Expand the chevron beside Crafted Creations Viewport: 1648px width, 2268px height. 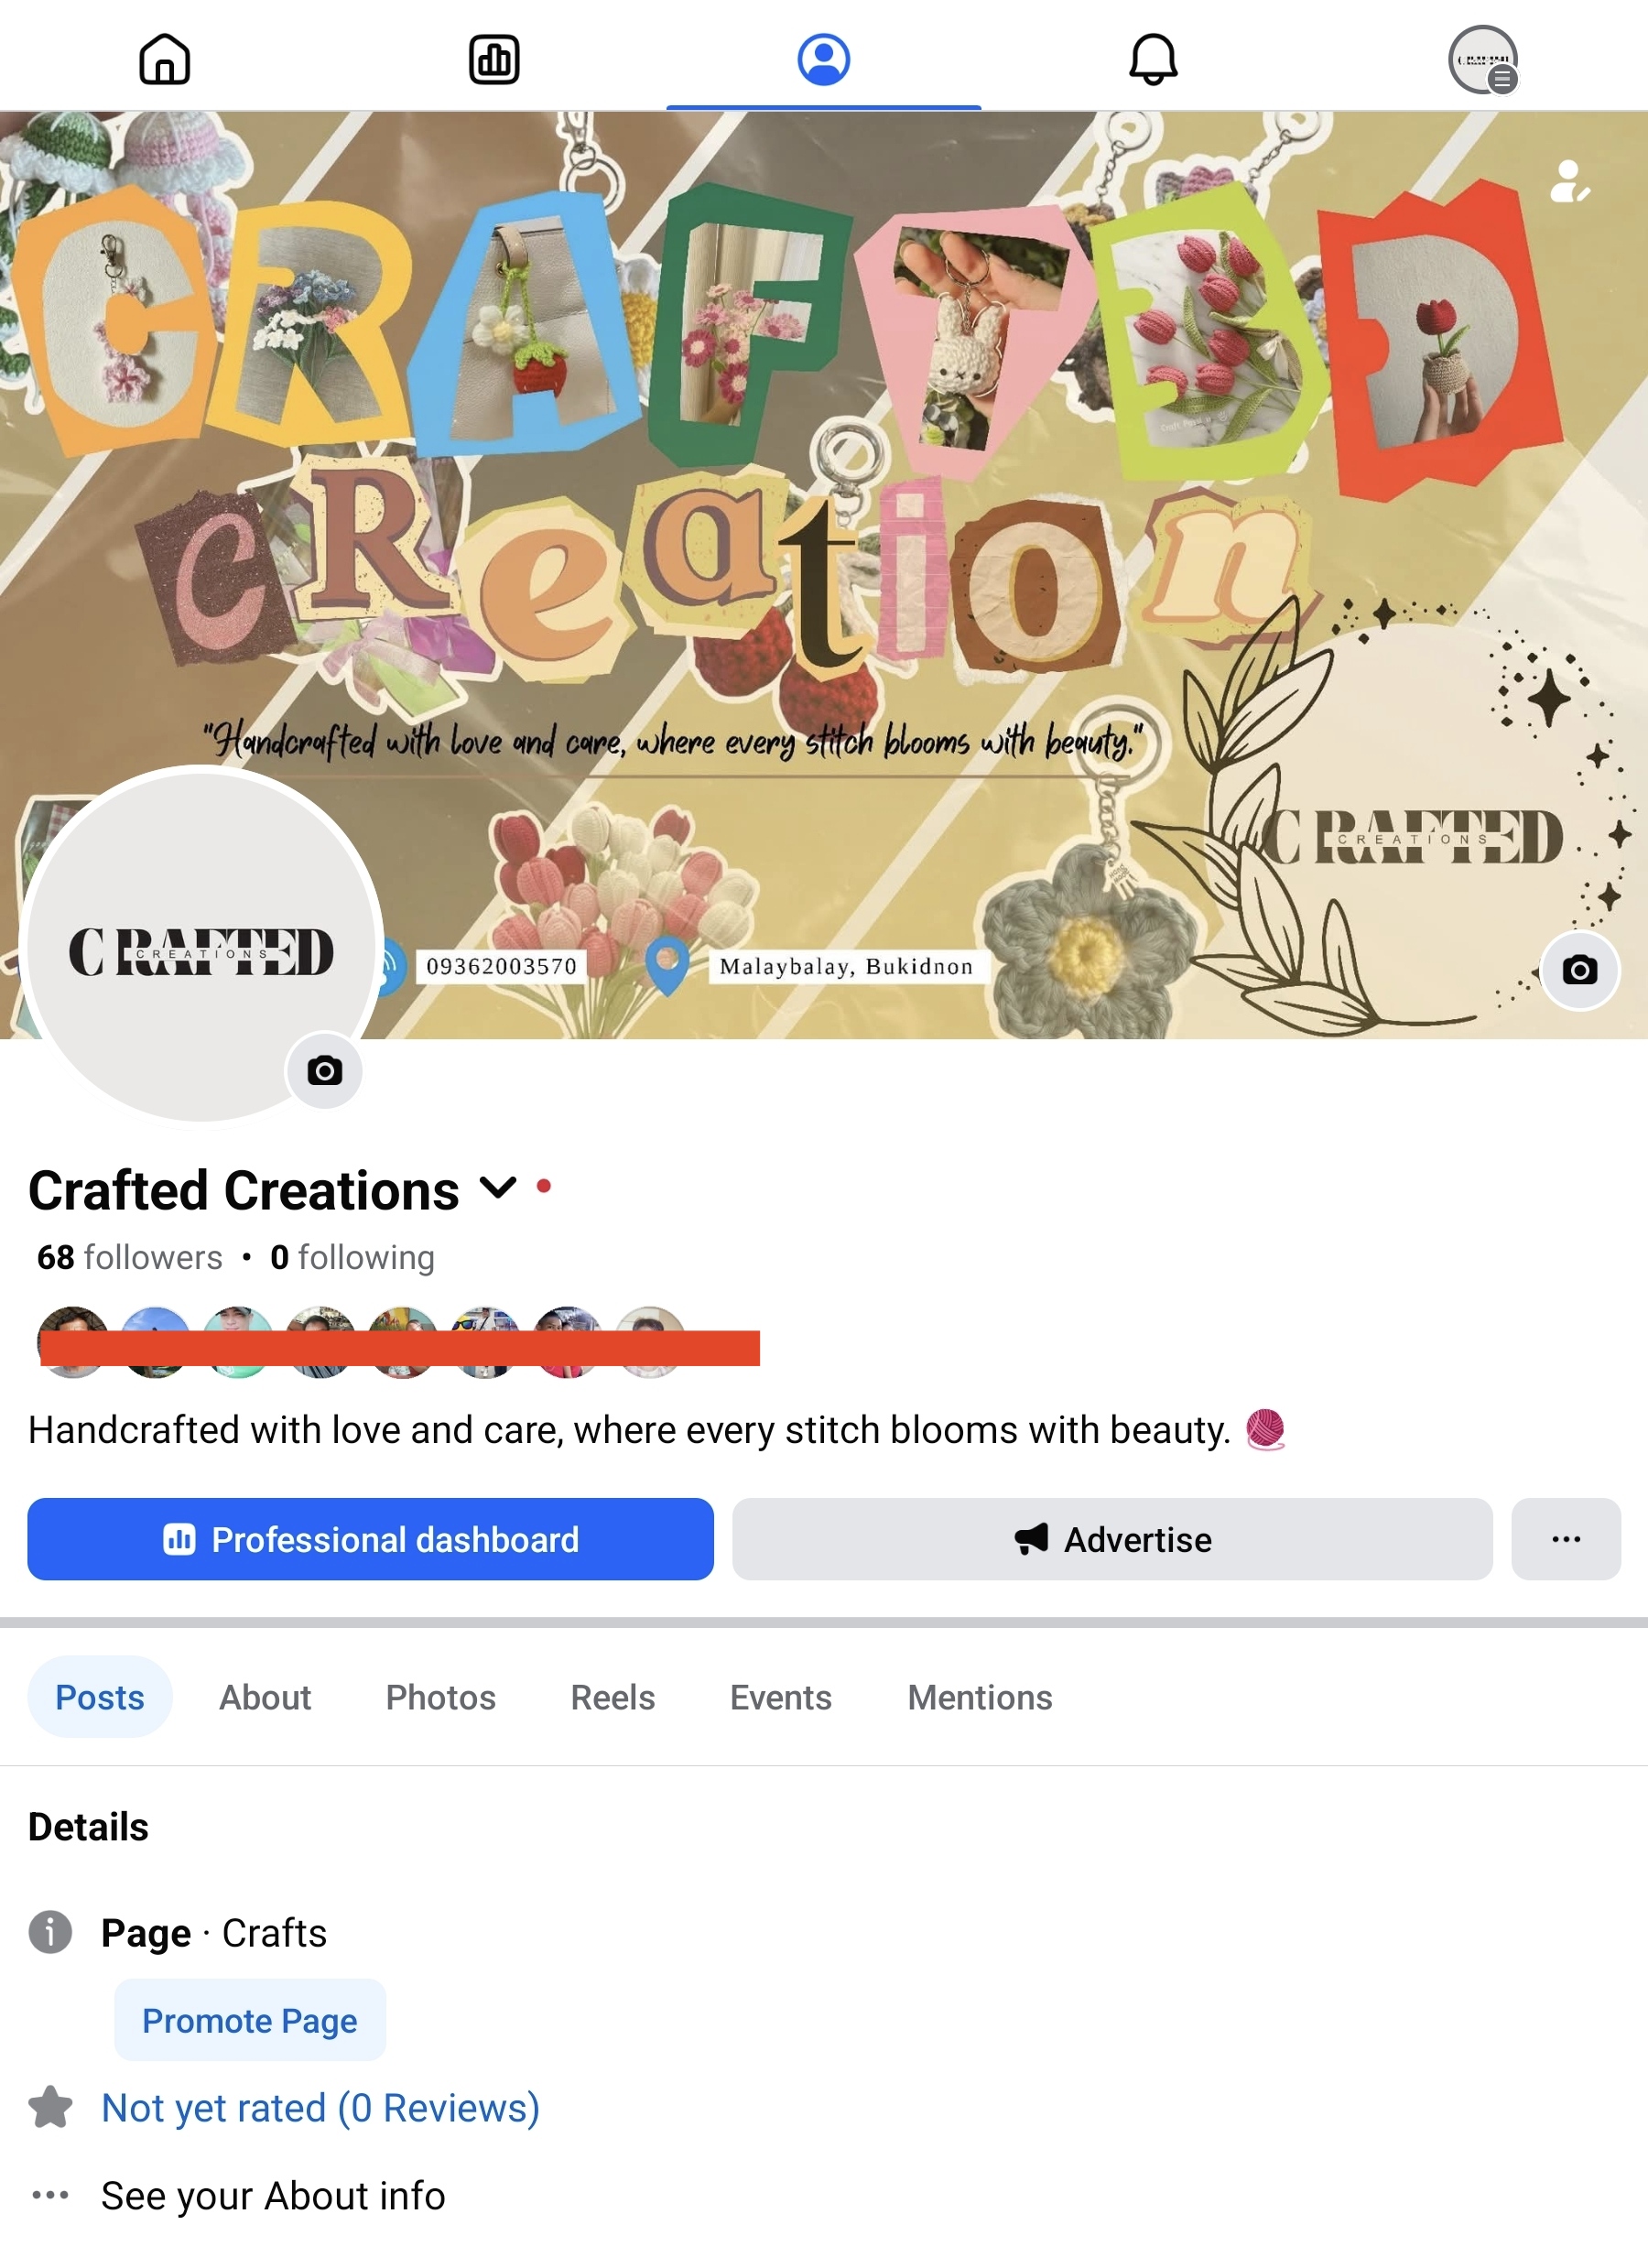pos(497,1188)
